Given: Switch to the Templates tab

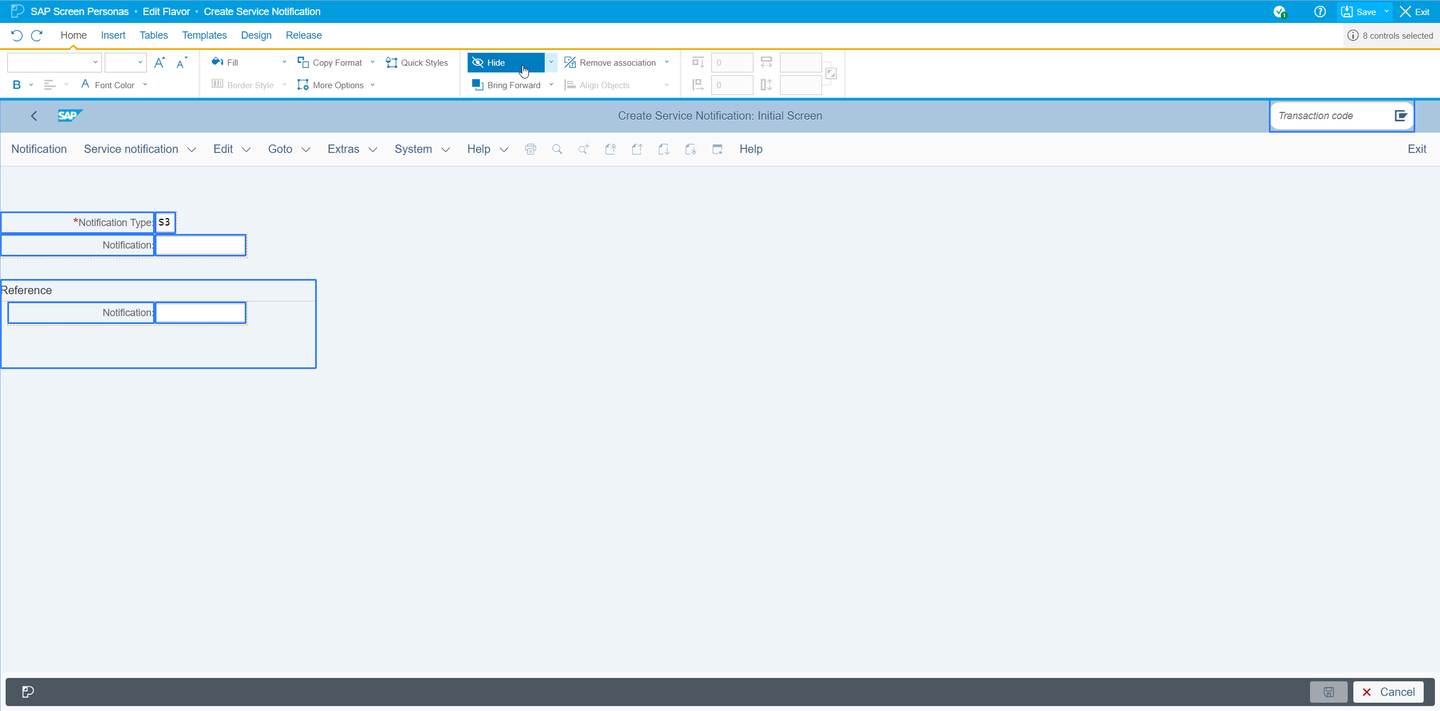Looking at the screenshot, I should point(204,35).
